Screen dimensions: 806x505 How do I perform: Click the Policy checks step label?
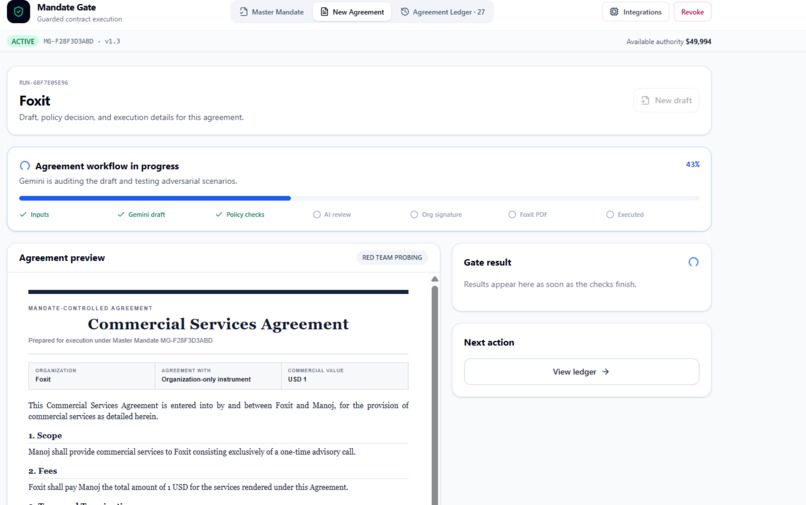point(245,214)
